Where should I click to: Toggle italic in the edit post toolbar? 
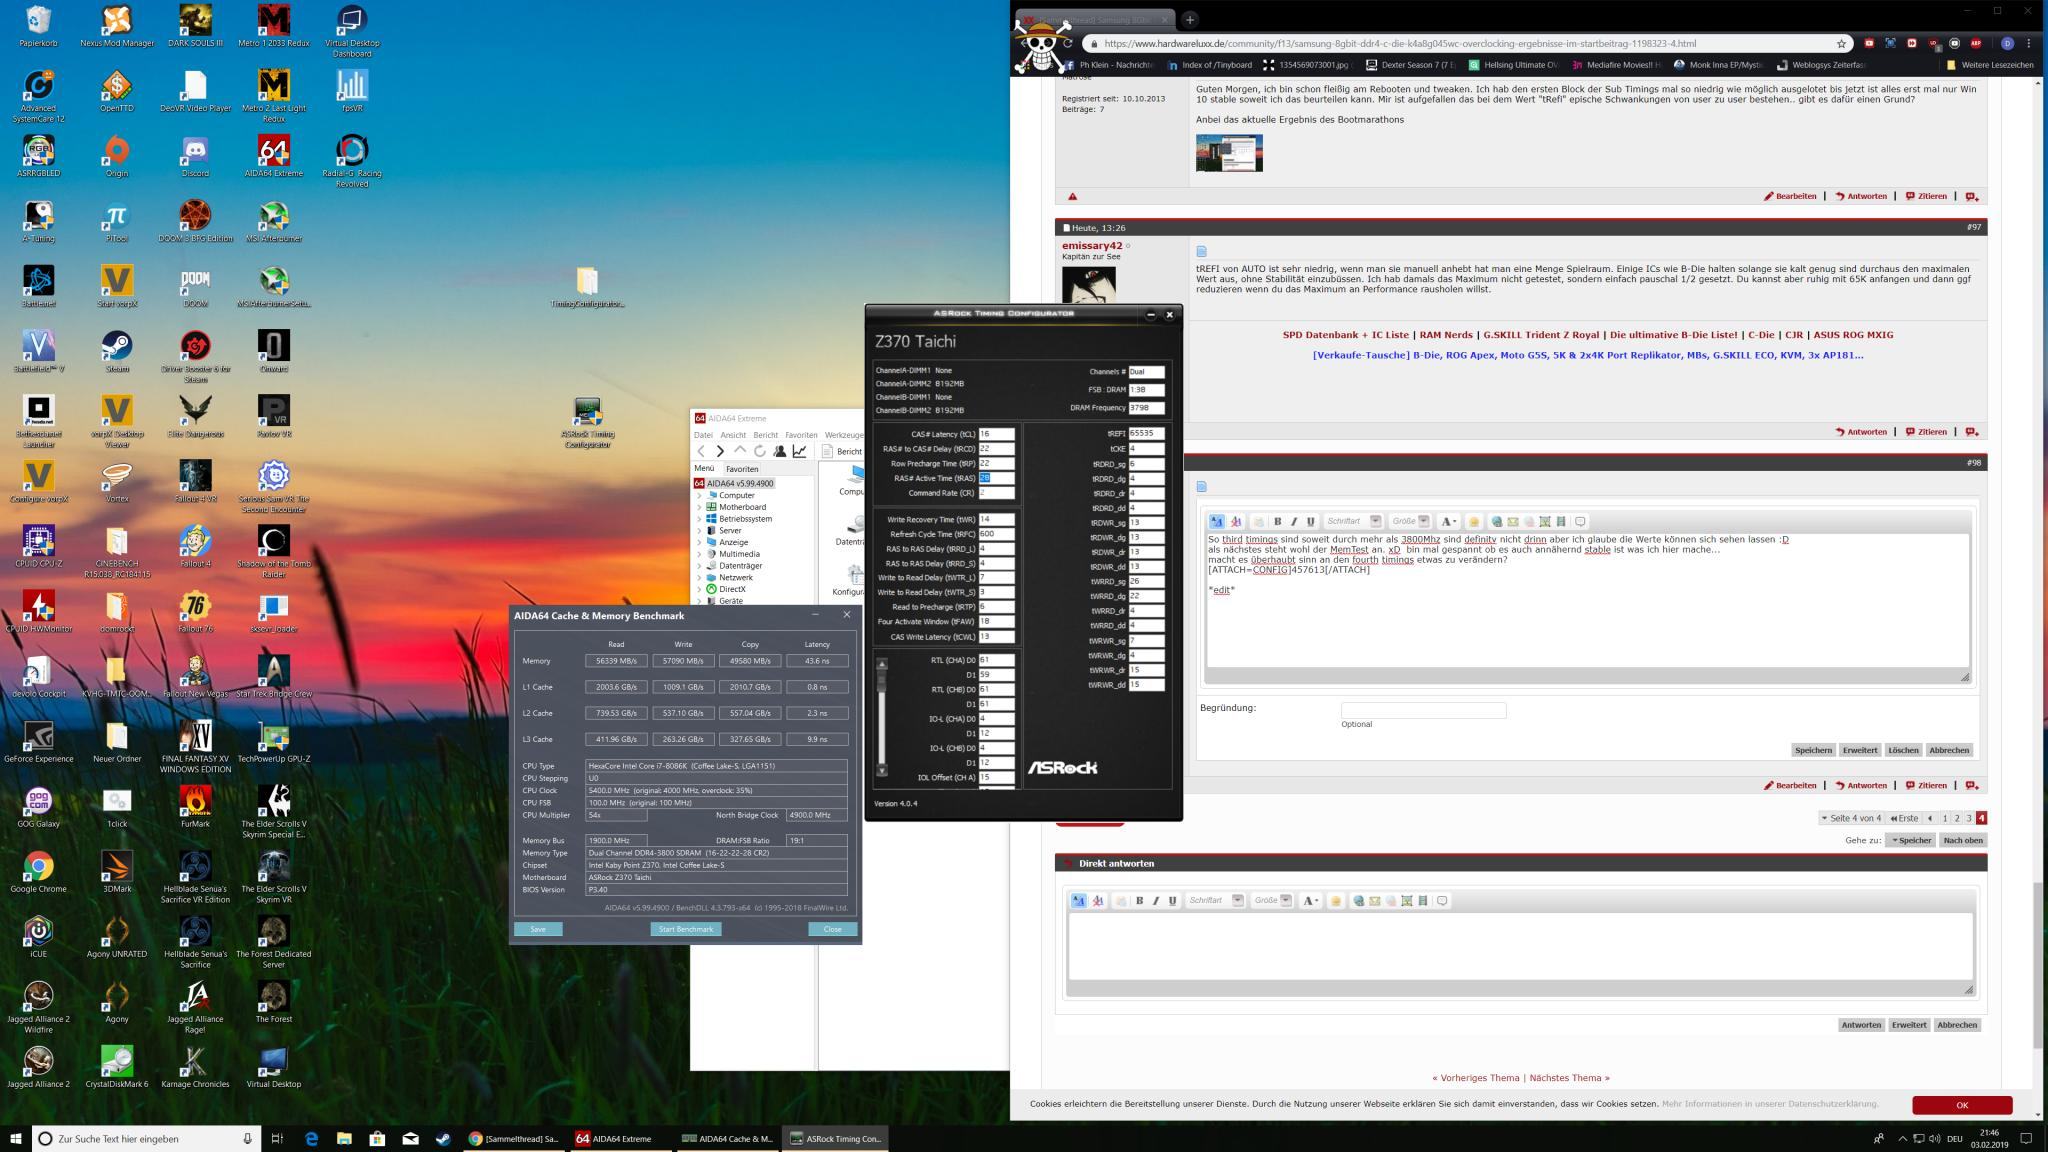(x=1294, y=521)
